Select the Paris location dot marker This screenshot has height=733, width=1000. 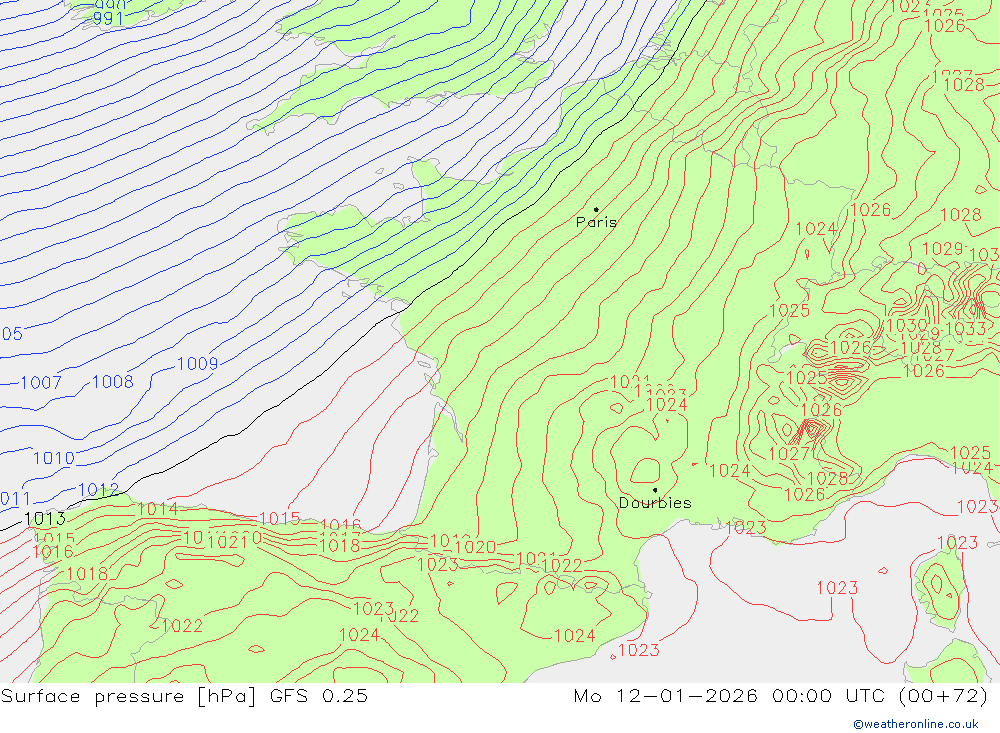click(596, 209)
